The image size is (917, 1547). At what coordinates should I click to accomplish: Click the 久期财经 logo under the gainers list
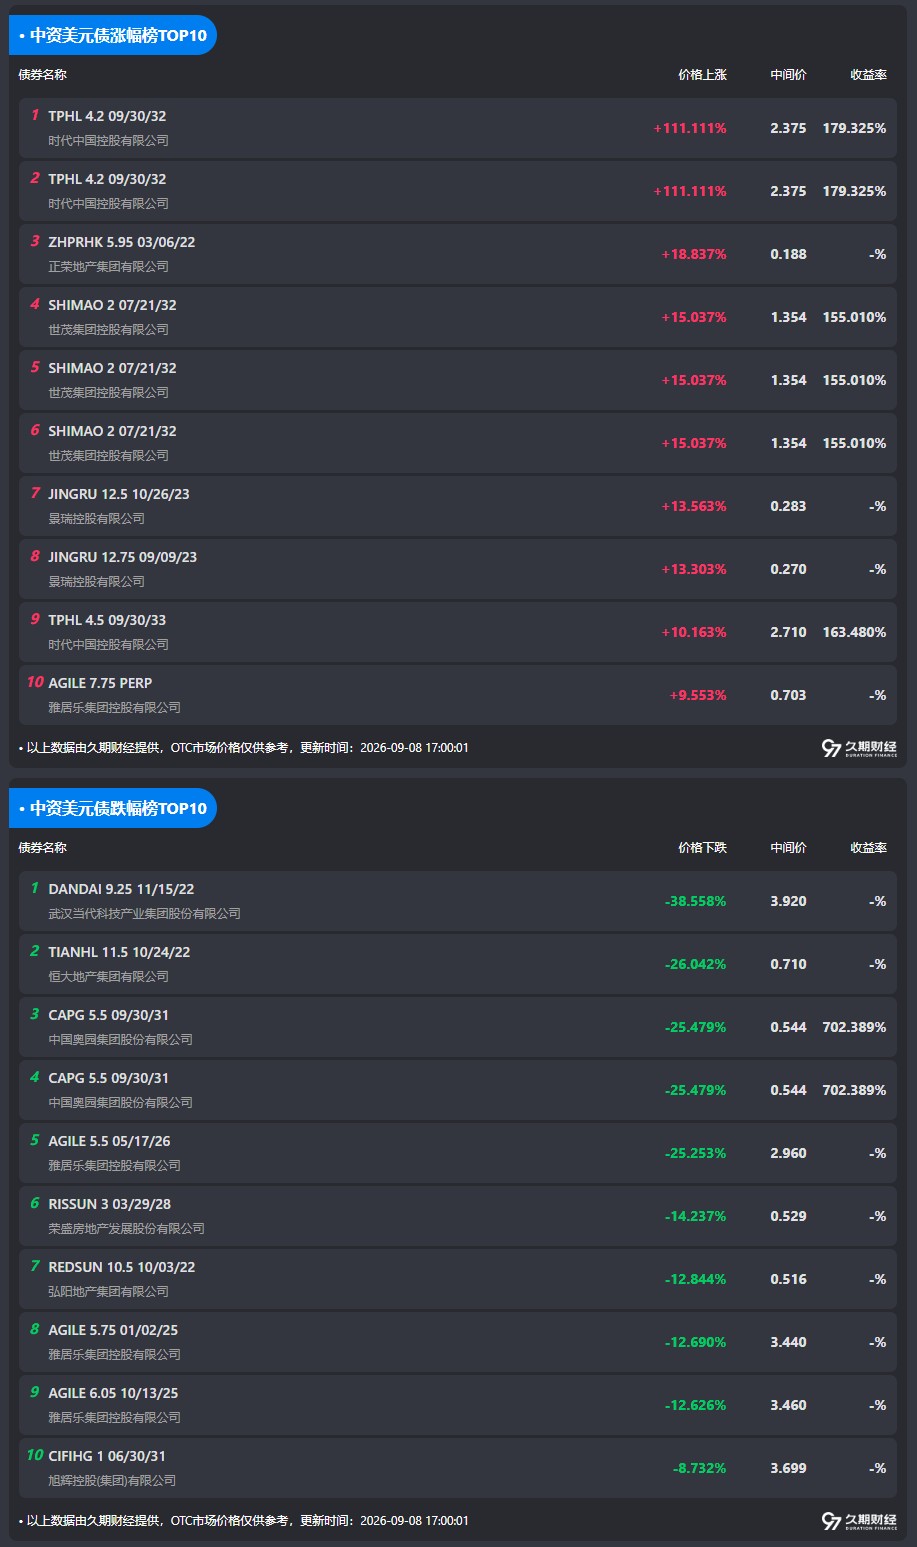tap(859, 748)
